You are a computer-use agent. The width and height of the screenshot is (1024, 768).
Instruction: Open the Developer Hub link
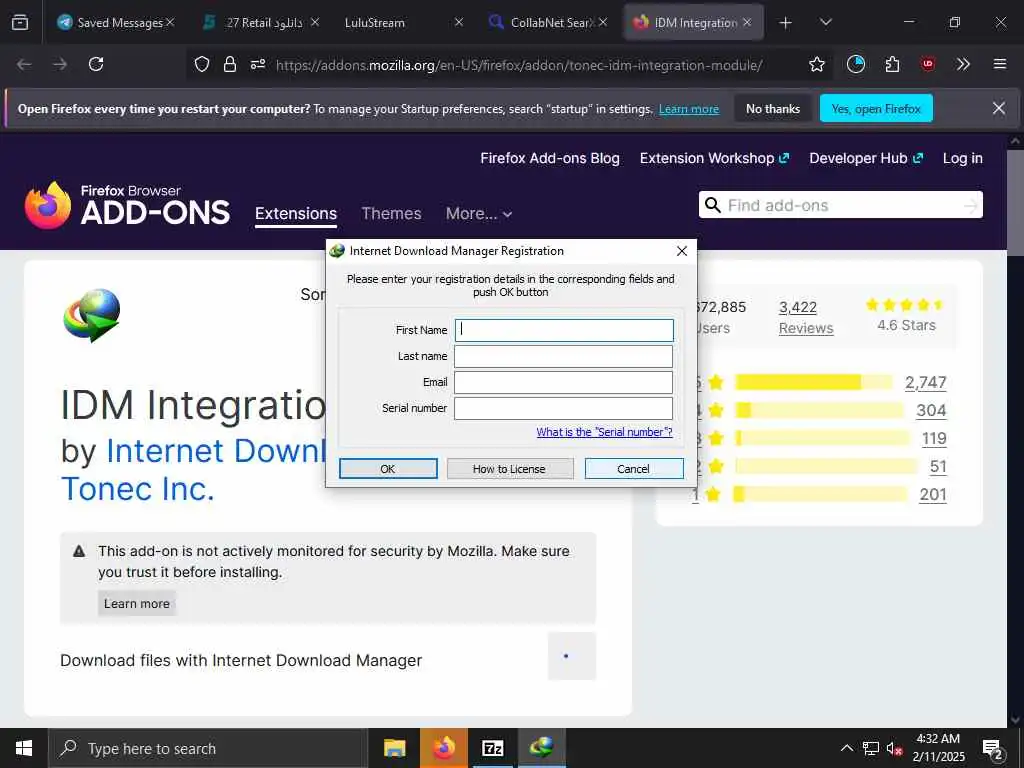tap(866, 158)
